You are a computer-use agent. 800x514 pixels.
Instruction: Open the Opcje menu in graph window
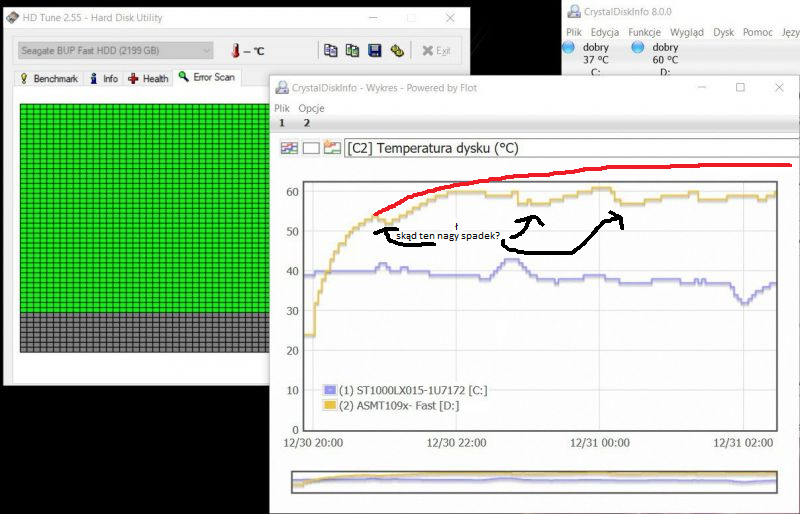311,108
